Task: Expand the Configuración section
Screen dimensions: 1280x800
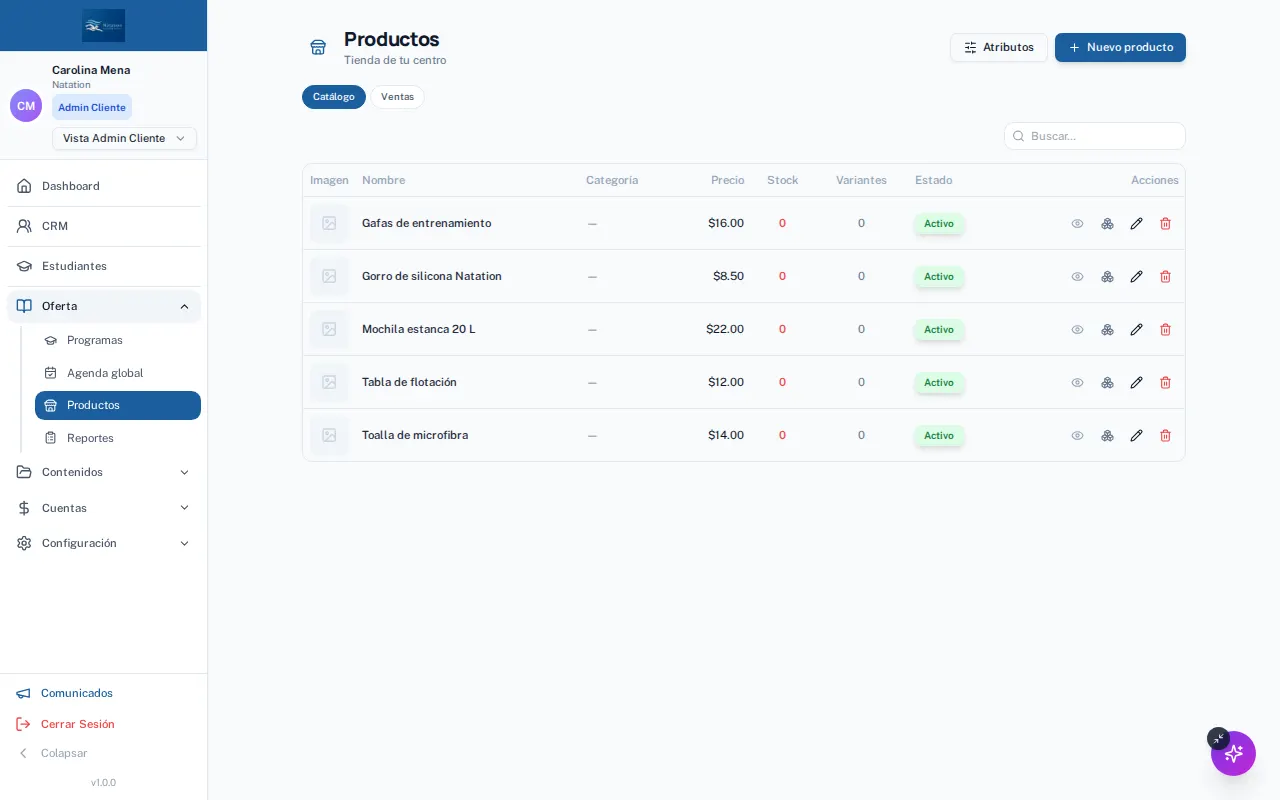Action: click(104, 543)
